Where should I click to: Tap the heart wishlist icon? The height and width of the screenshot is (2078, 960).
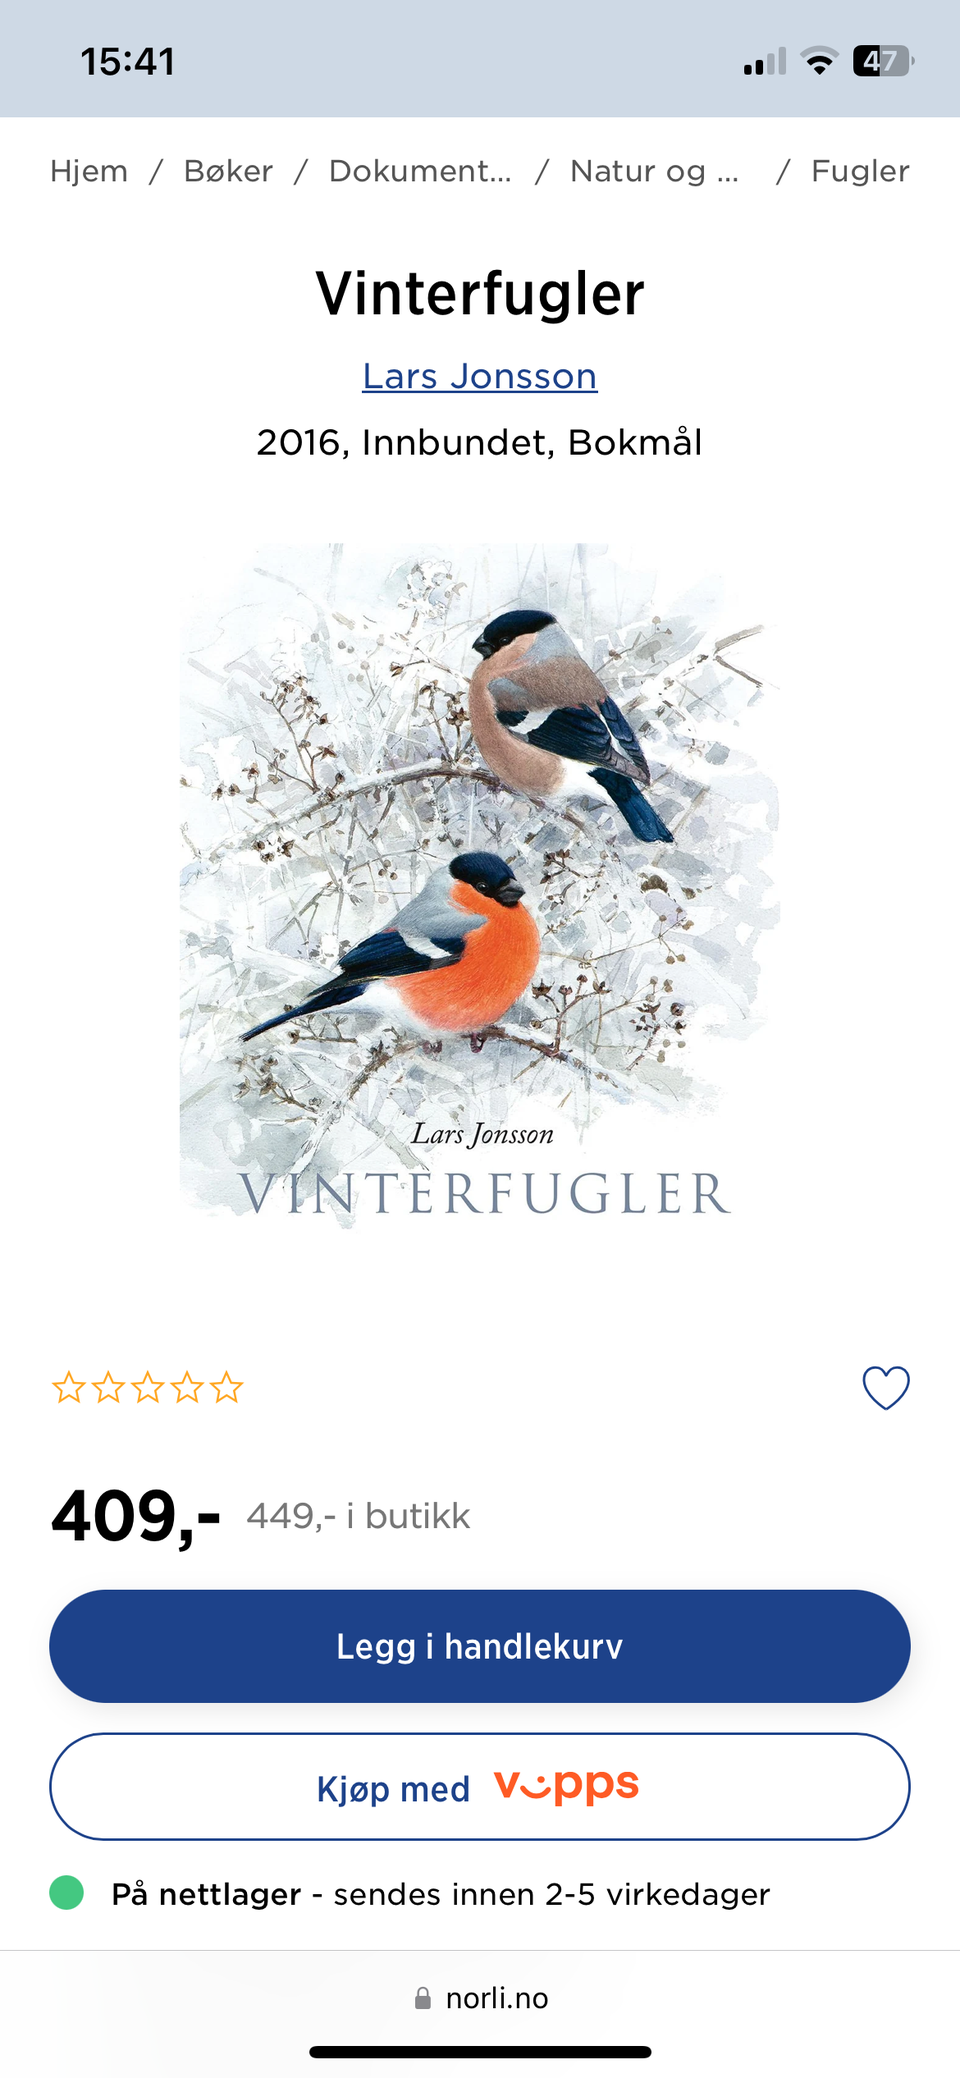pos(886,1388)
